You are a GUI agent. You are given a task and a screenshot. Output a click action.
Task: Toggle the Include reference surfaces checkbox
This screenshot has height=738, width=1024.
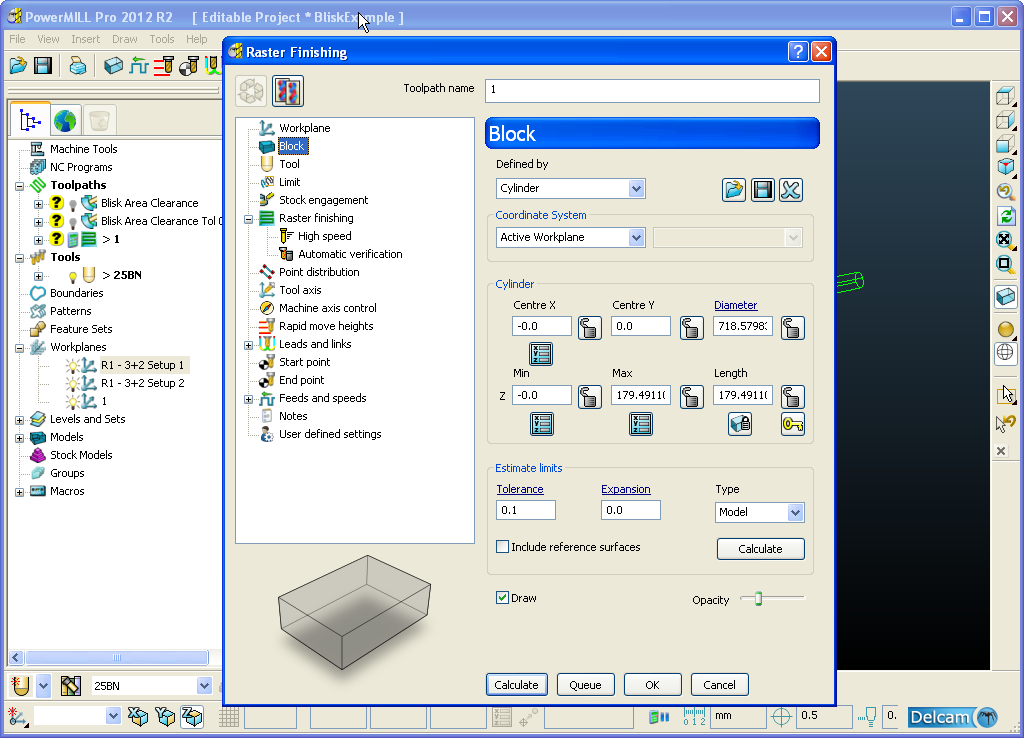pyautogui.click(x=502, y=547)
